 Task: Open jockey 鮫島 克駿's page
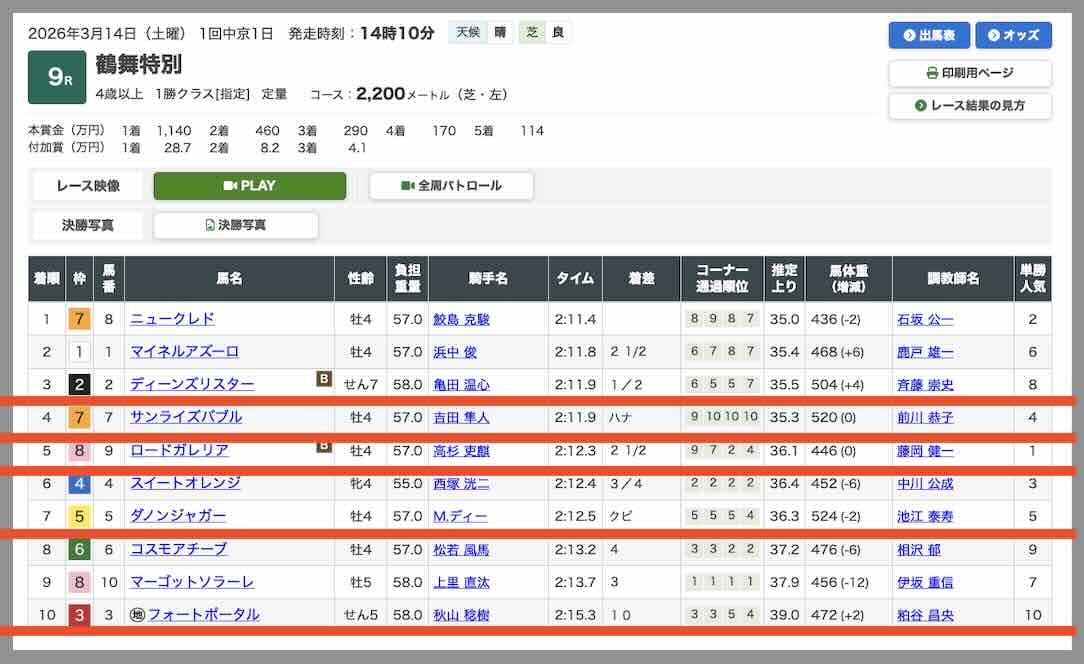click(461, 320)
